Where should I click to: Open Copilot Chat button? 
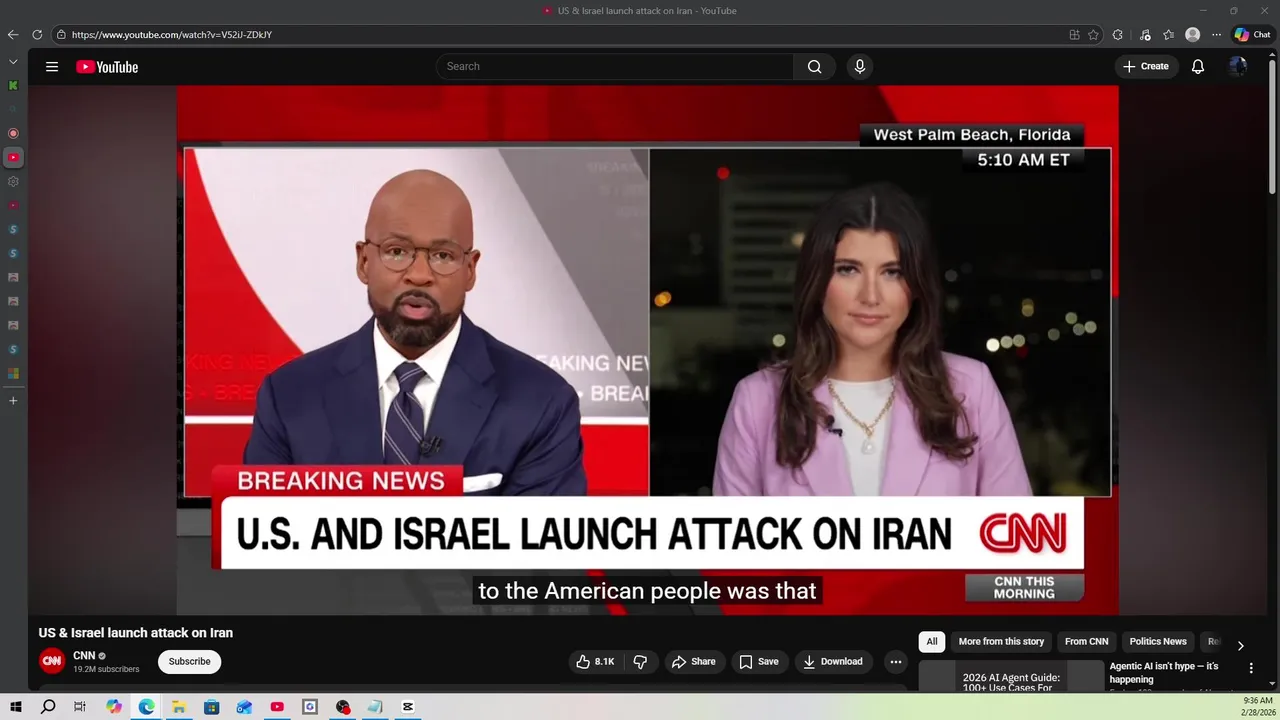[1253, 34]
